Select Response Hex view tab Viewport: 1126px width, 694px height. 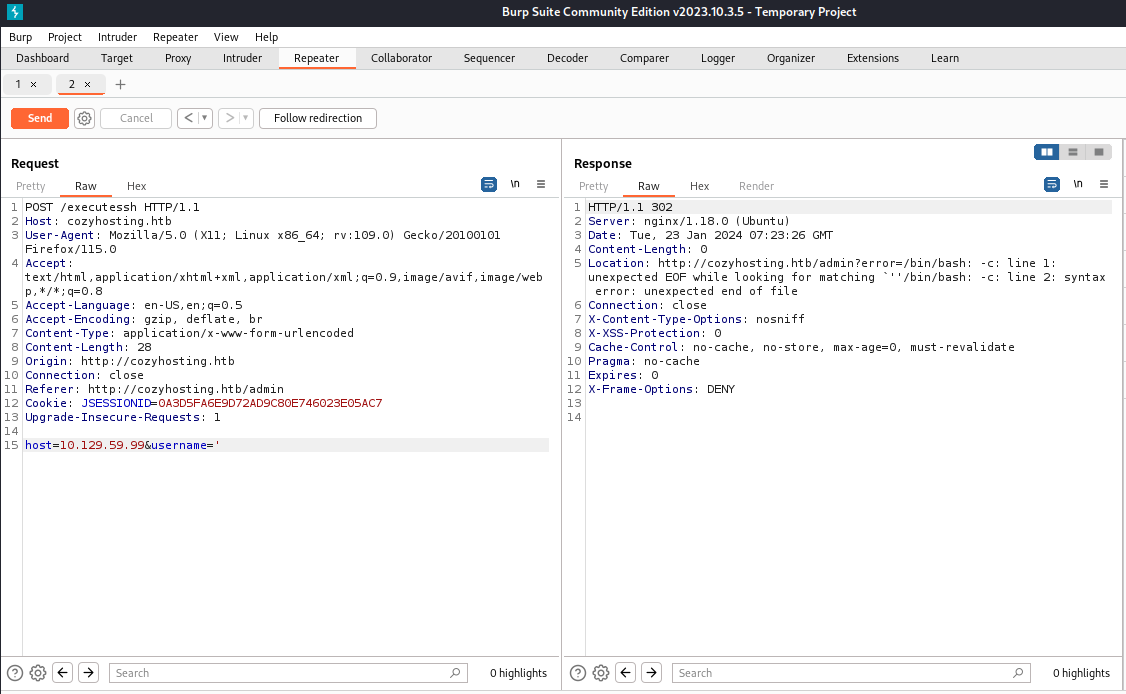click(x=699, y=186)
